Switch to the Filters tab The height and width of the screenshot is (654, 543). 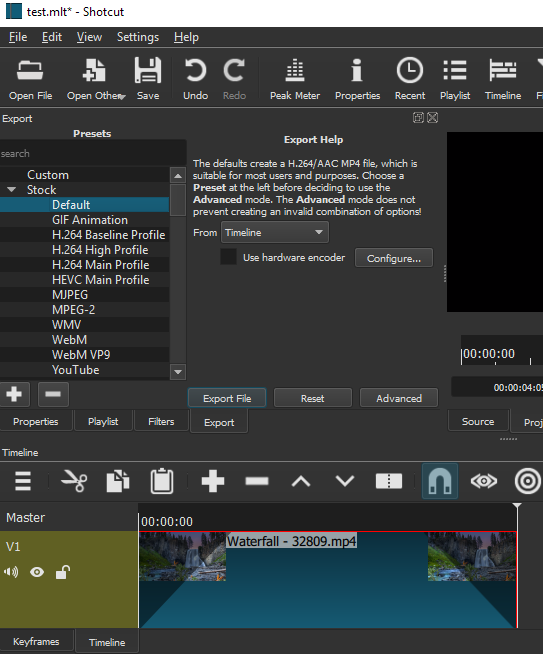161,422
